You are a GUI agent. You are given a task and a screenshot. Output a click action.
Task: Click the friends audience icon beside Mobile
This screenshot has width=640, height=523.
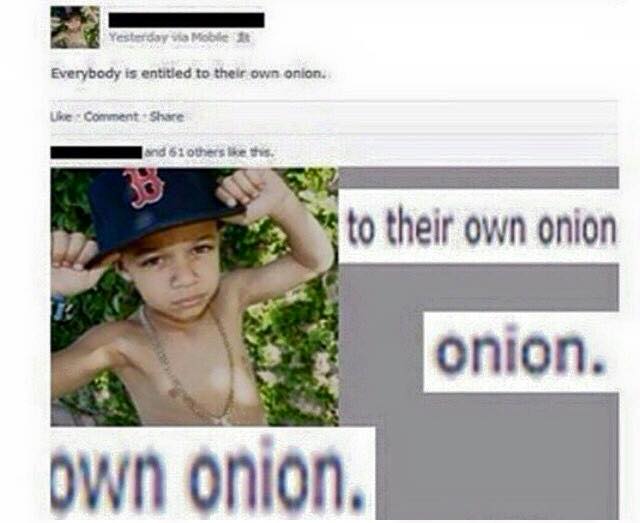244,38
